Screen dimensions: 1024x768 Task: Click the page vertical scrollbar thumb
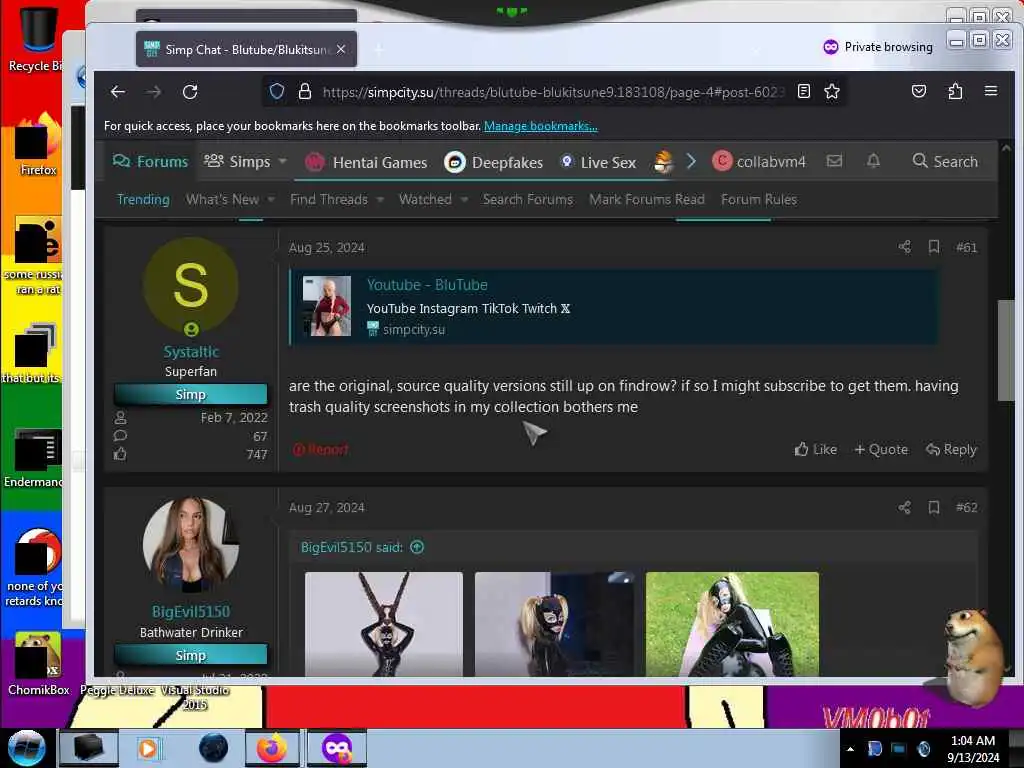coord(1006,350)
